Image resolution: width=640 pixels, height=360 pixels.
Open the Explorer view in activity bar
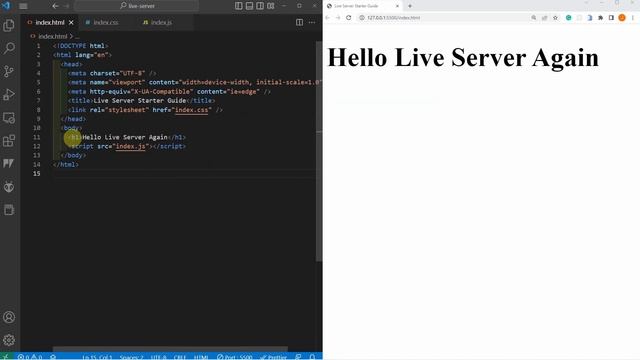click(9, 25)
